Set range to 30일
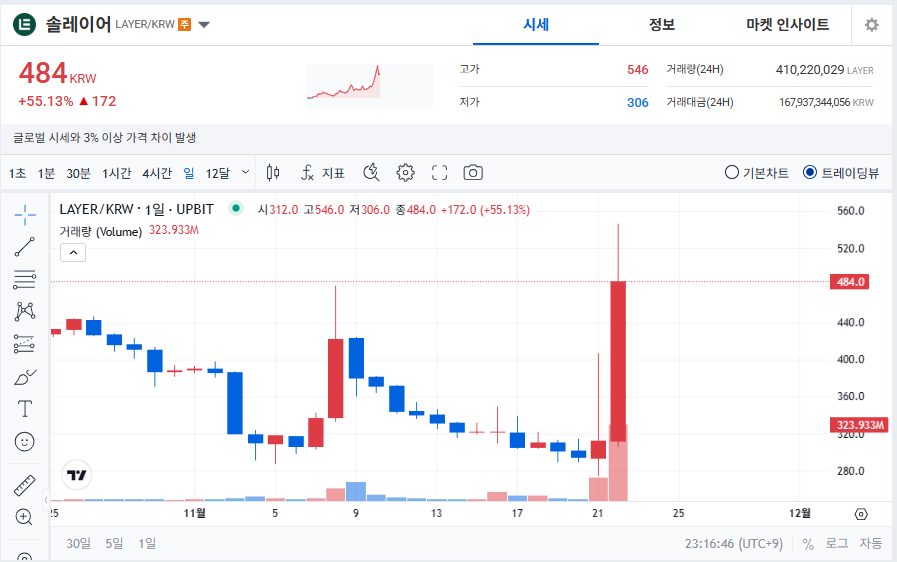Screen dimensions: 897x562 click(x=78, y=544)
